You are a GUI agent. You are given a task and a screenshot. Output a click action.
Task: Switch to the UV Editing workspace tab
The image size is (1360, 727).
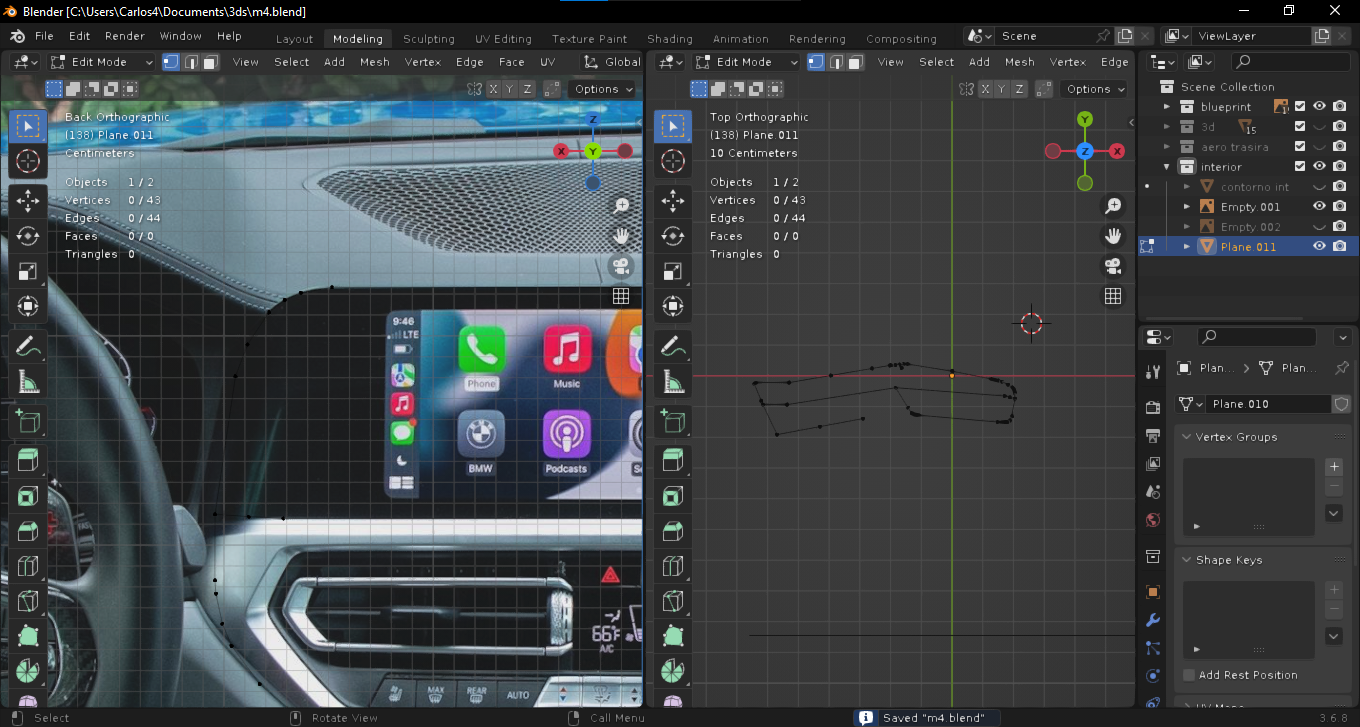click(x=504, y=39)
